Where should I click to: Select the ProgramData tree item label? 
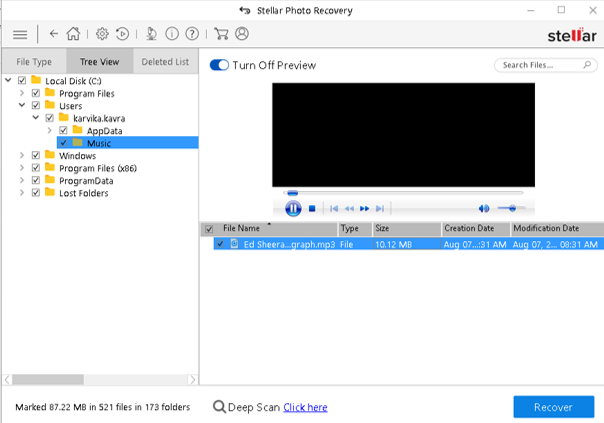86,181
